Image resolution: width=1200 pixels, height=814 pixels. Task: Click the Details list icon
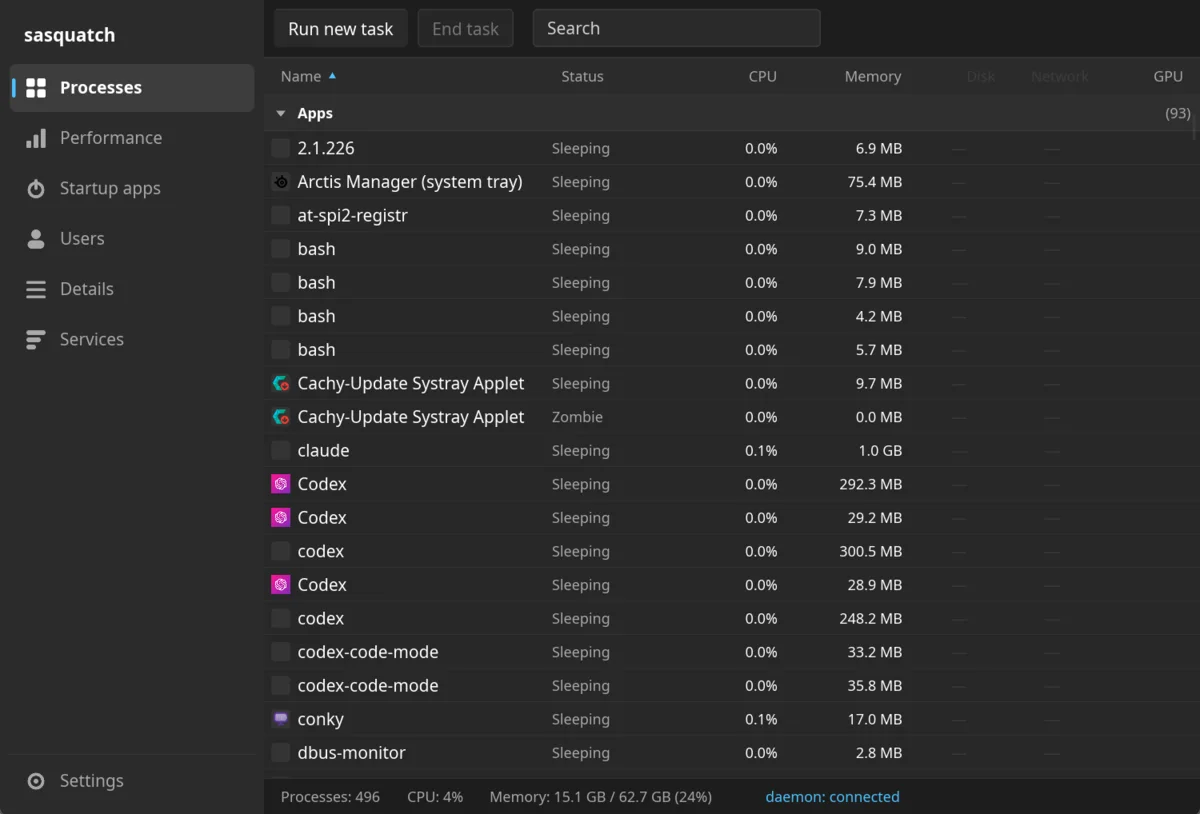(x=36, y=289)
